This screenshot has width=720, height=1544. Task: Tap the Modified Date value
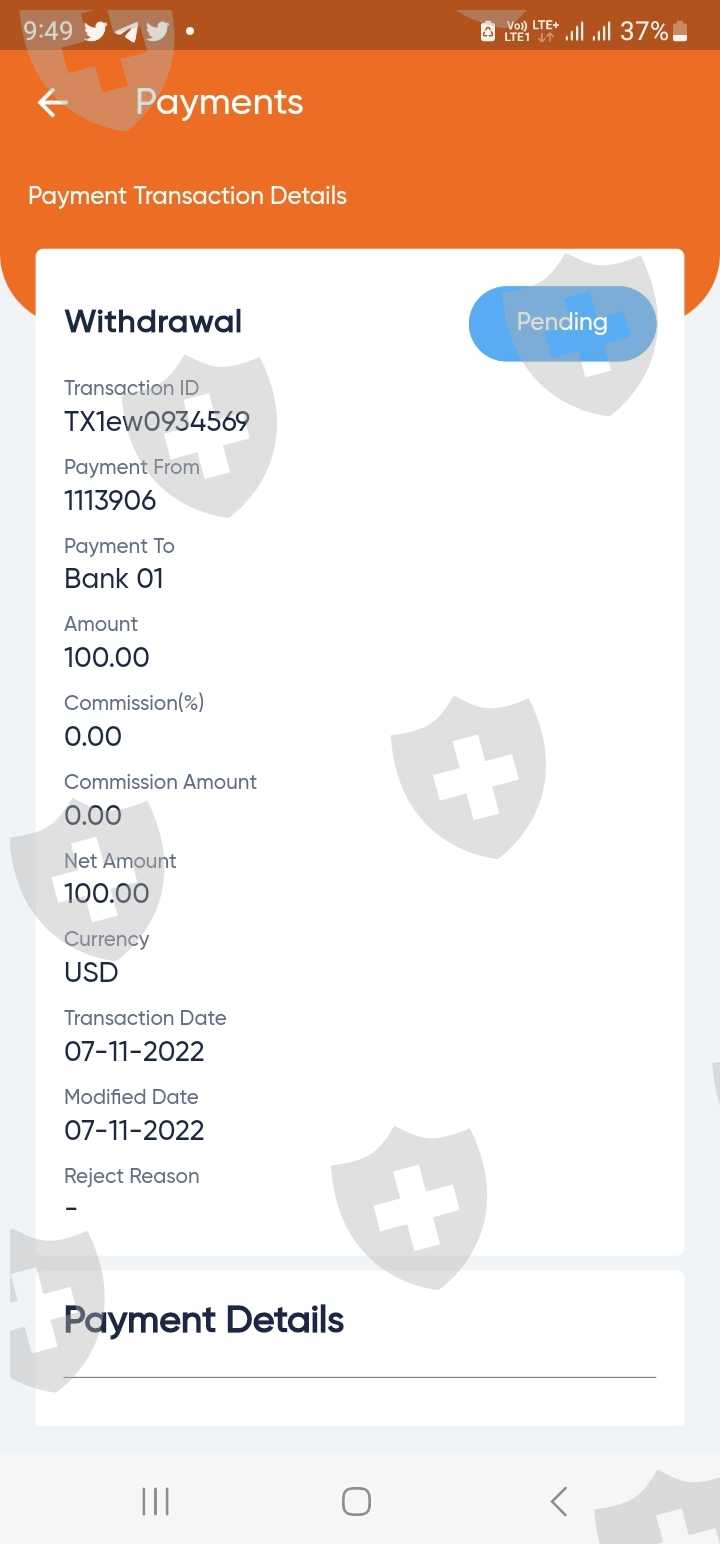coord(134,1130)
